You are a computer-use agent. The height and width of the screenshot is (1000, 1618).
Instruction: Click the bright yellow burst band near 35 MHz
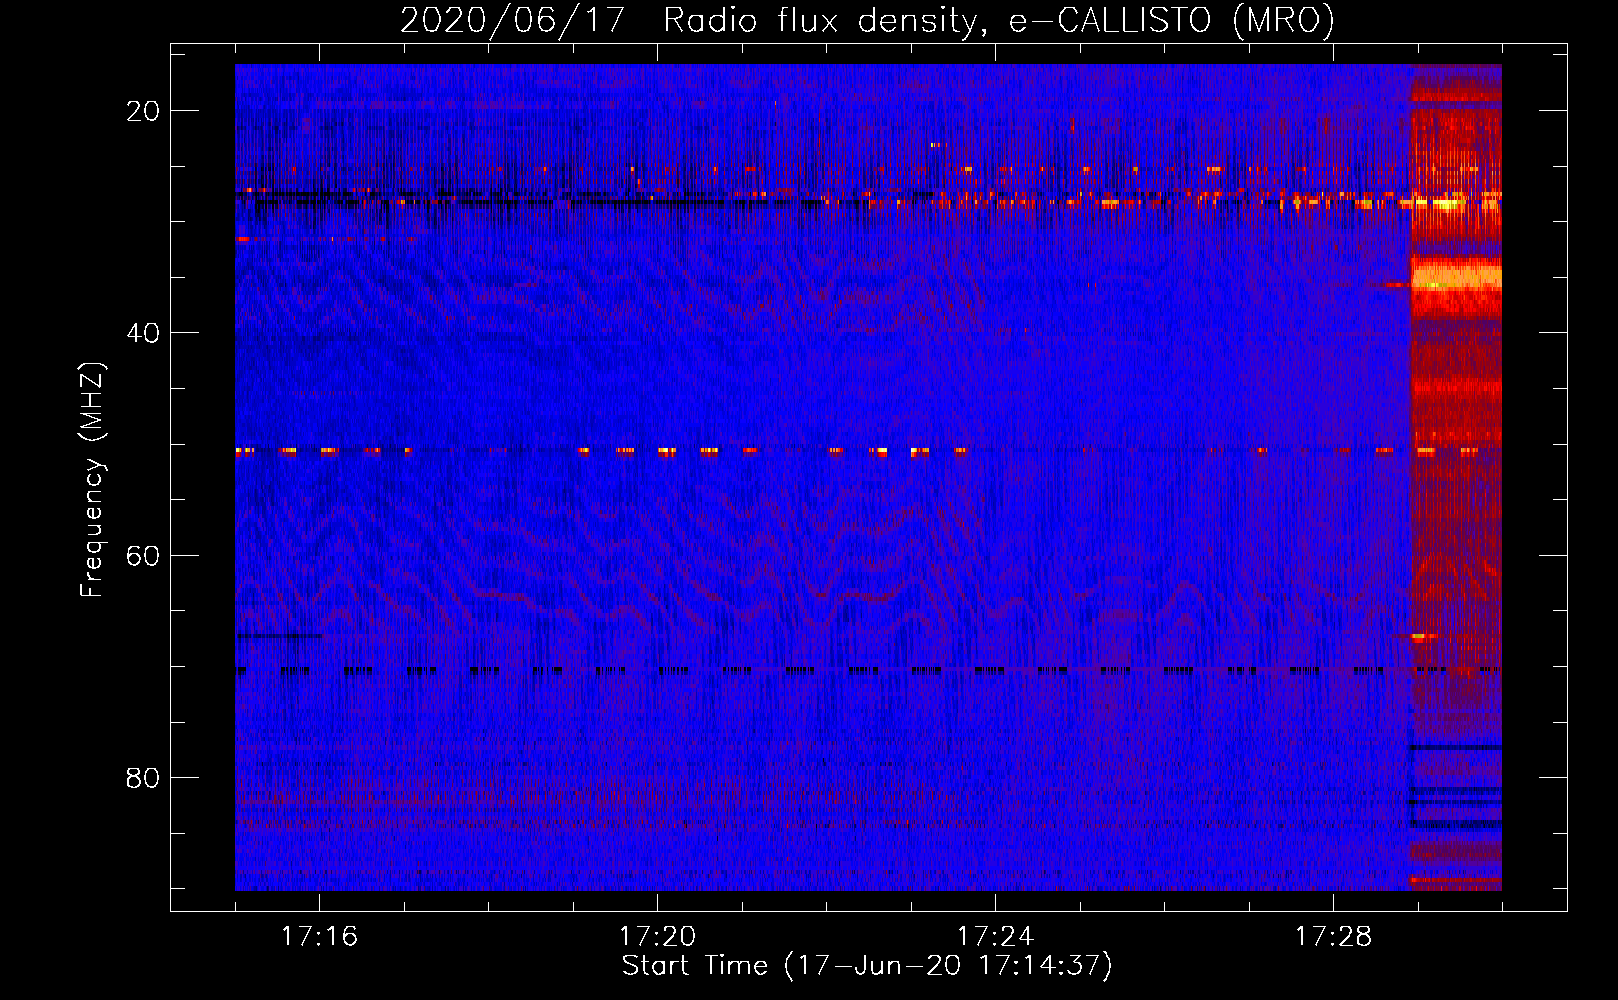(x=1456, y=274)
